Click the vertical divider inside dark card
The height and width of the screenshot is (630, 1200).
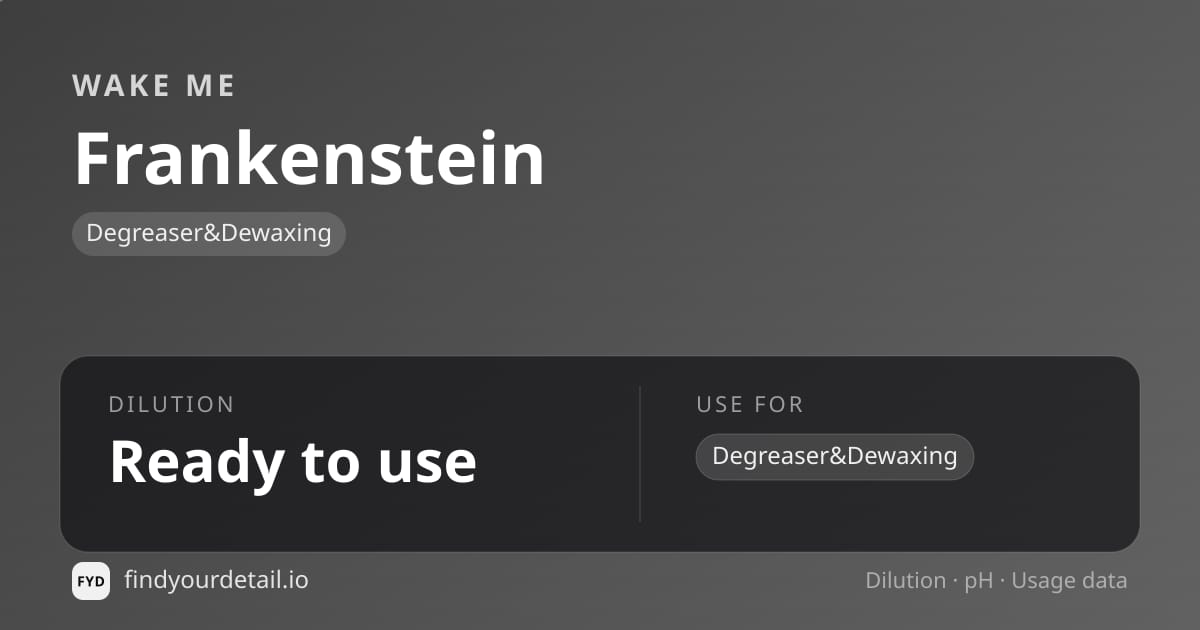640,454
